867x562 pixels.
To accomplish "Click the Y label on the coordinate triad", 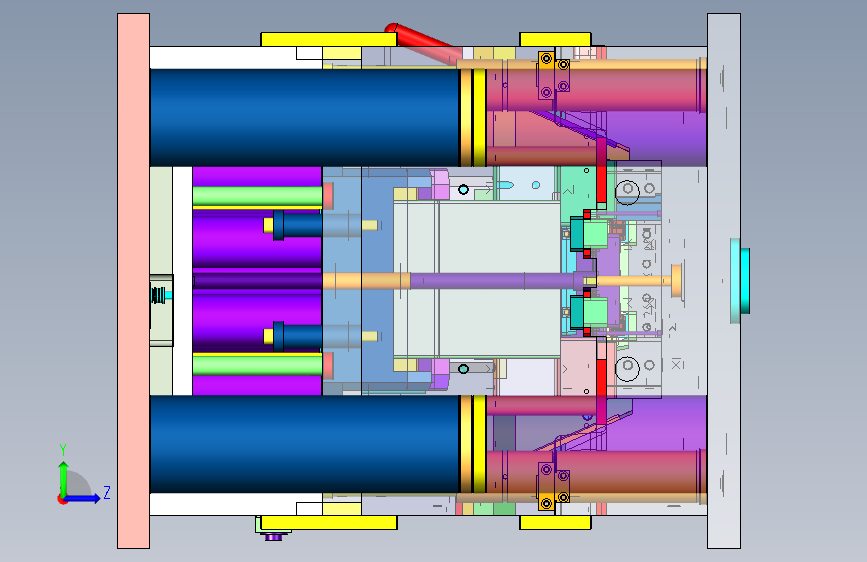I will 63,450.
